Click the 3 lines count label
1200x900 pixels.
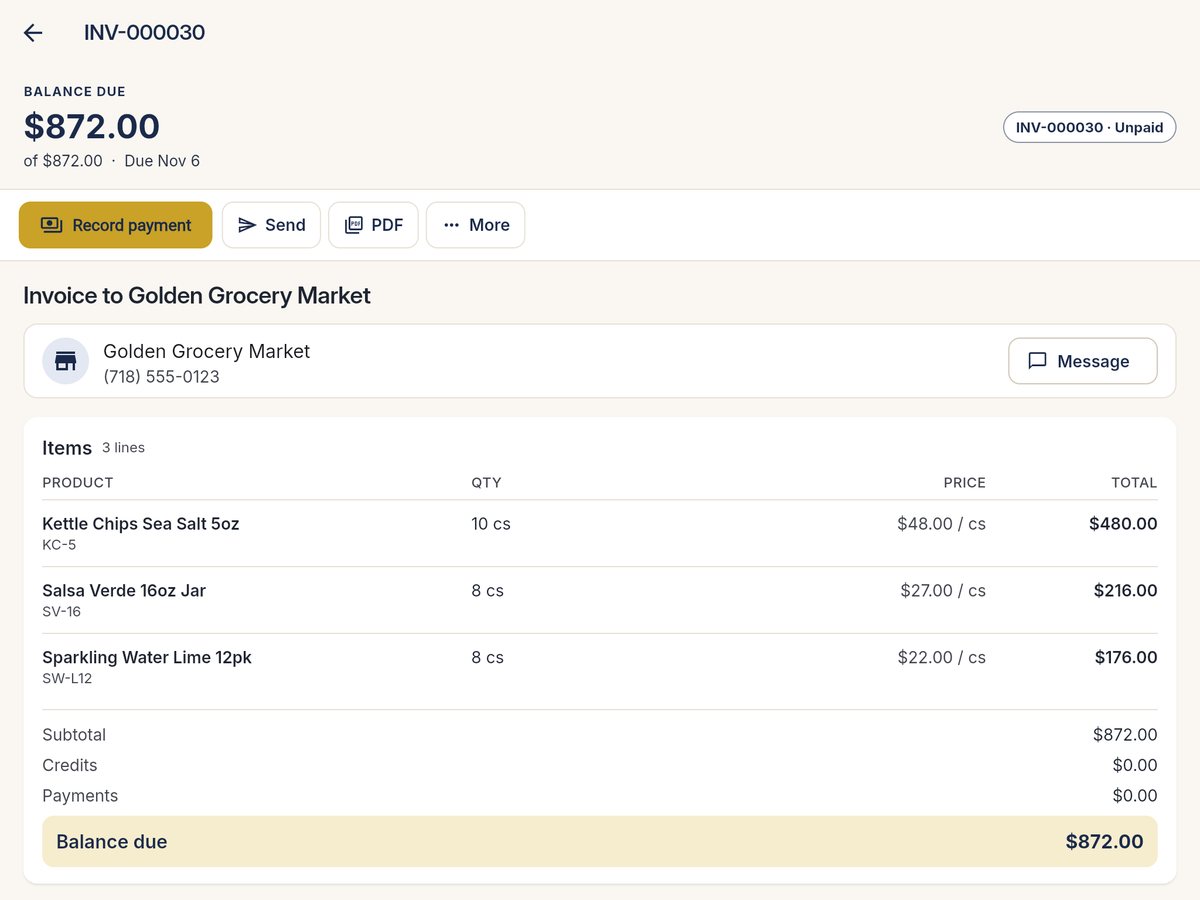tap(123, 448)
